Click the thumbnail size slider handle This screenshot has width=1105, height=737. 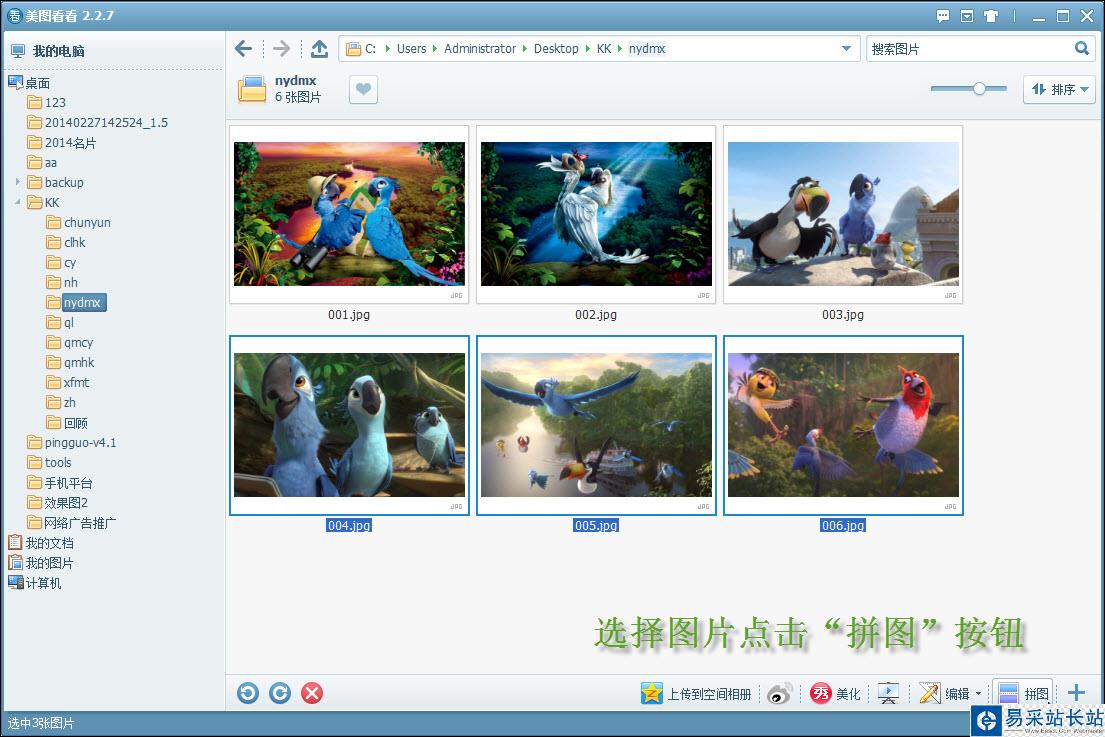979,88
